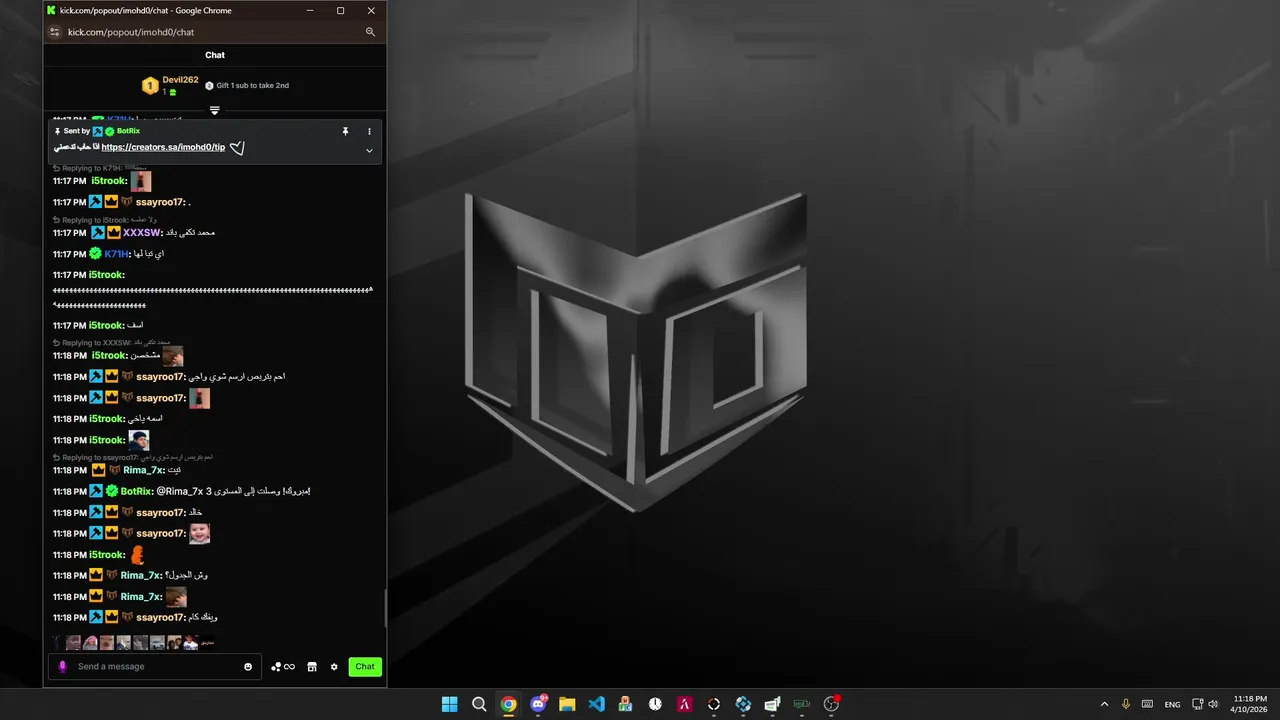Viewport: 1280px width, 720px height.
Task: Open Windows taskbar Search
Action: click(x=479, y=704)
